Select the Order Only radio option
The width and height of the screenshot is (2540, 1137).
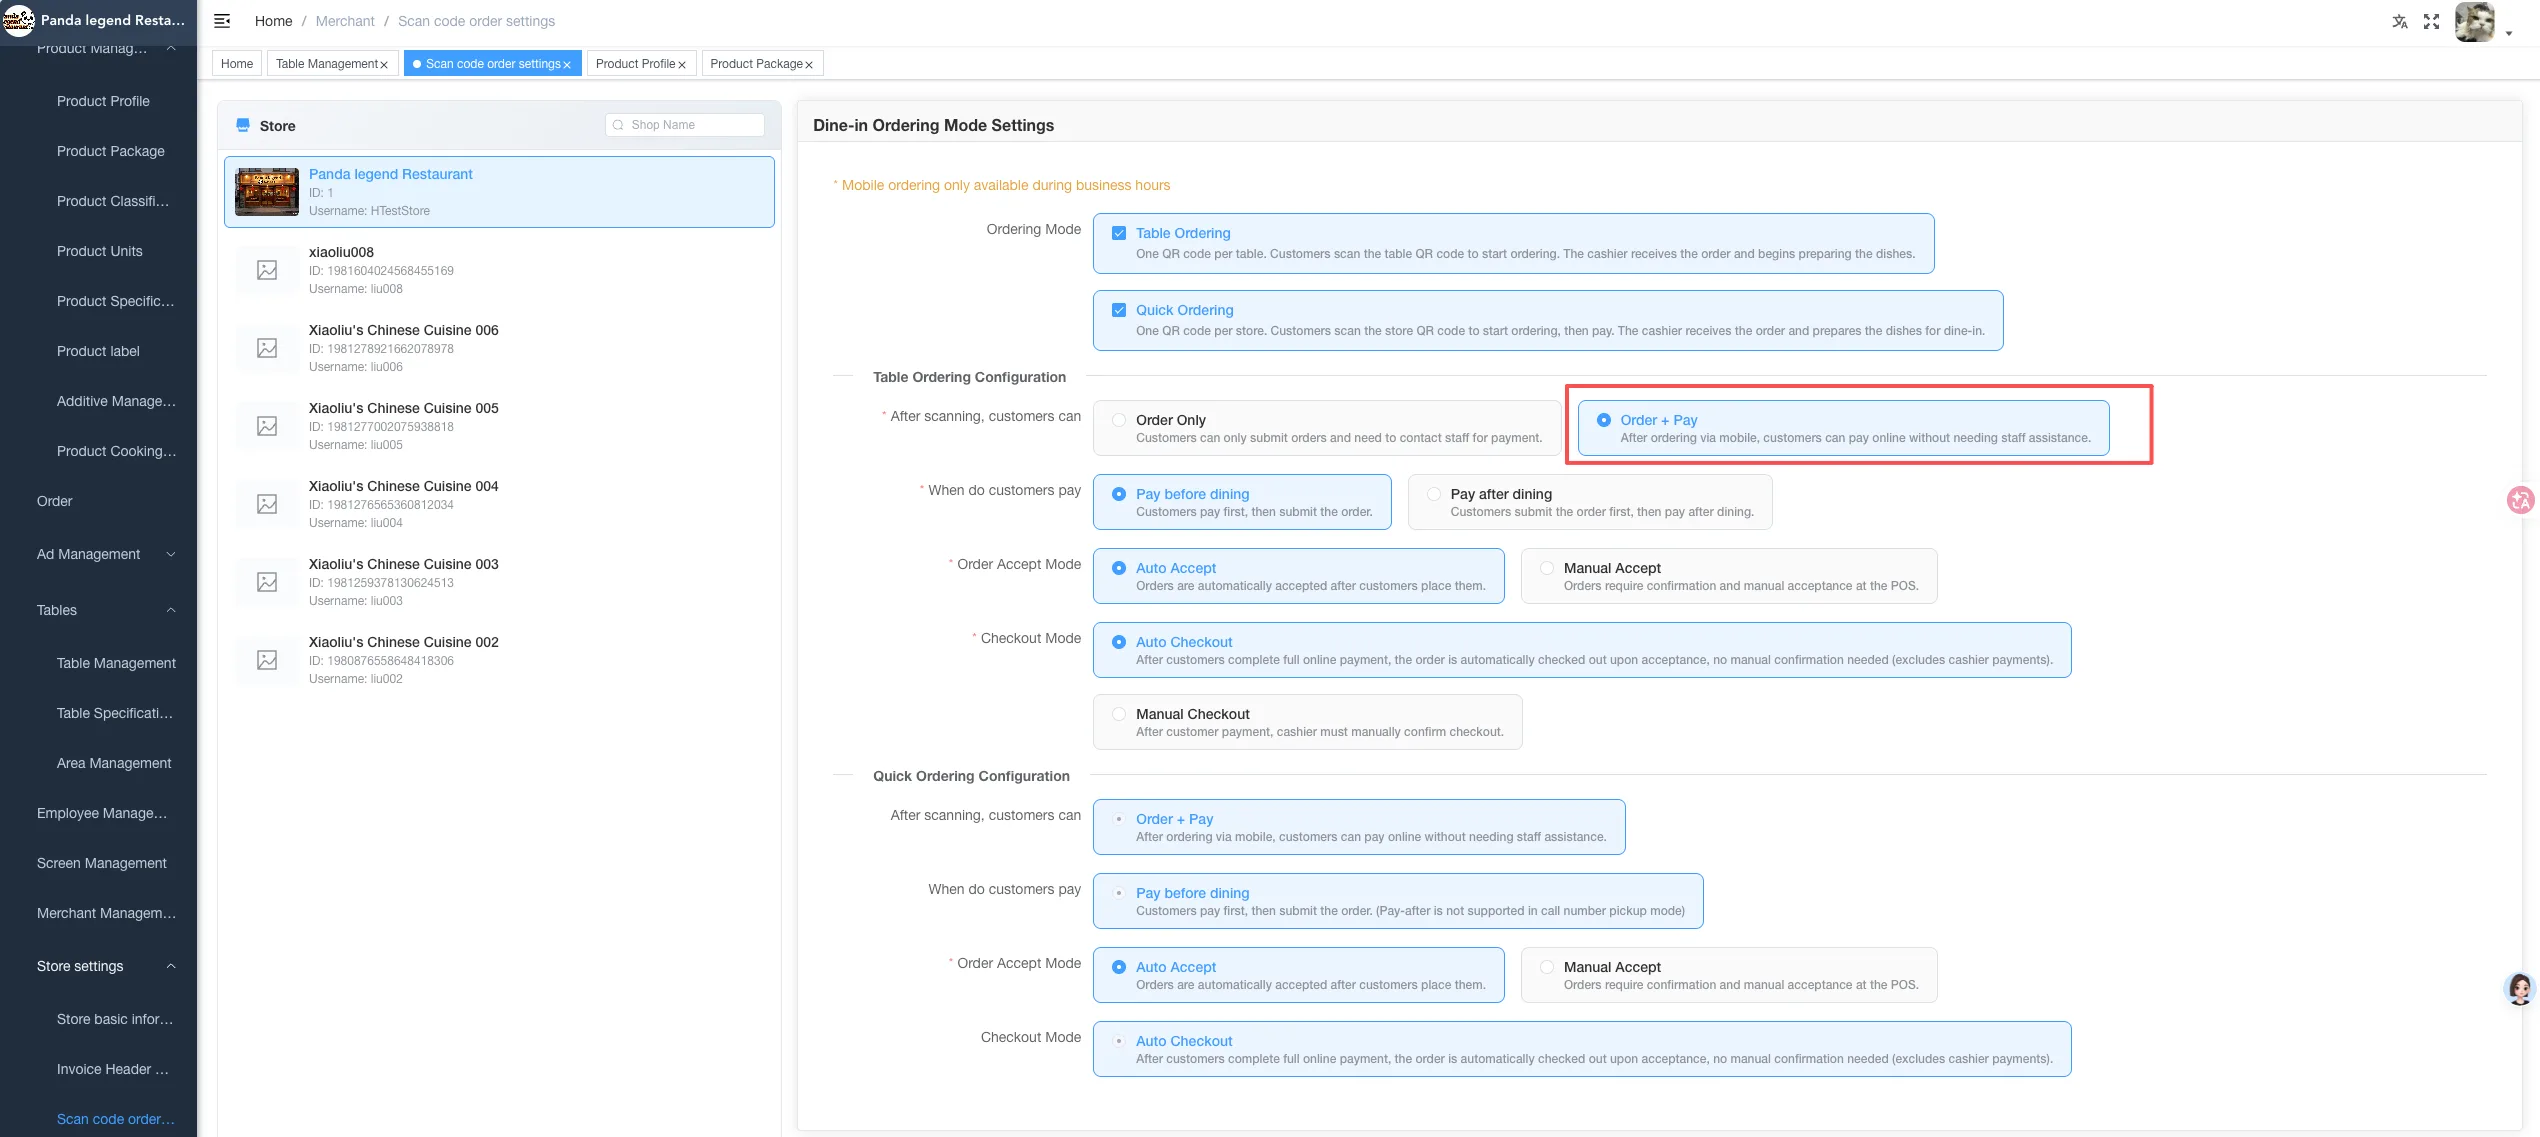pyautogui.click(x=1326, y=428)
